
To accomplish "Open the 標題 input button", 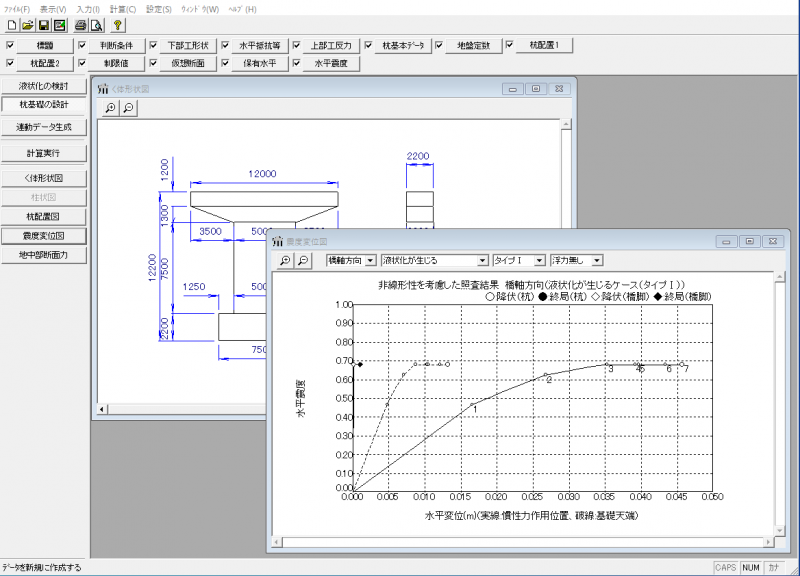I will point(45,45).
